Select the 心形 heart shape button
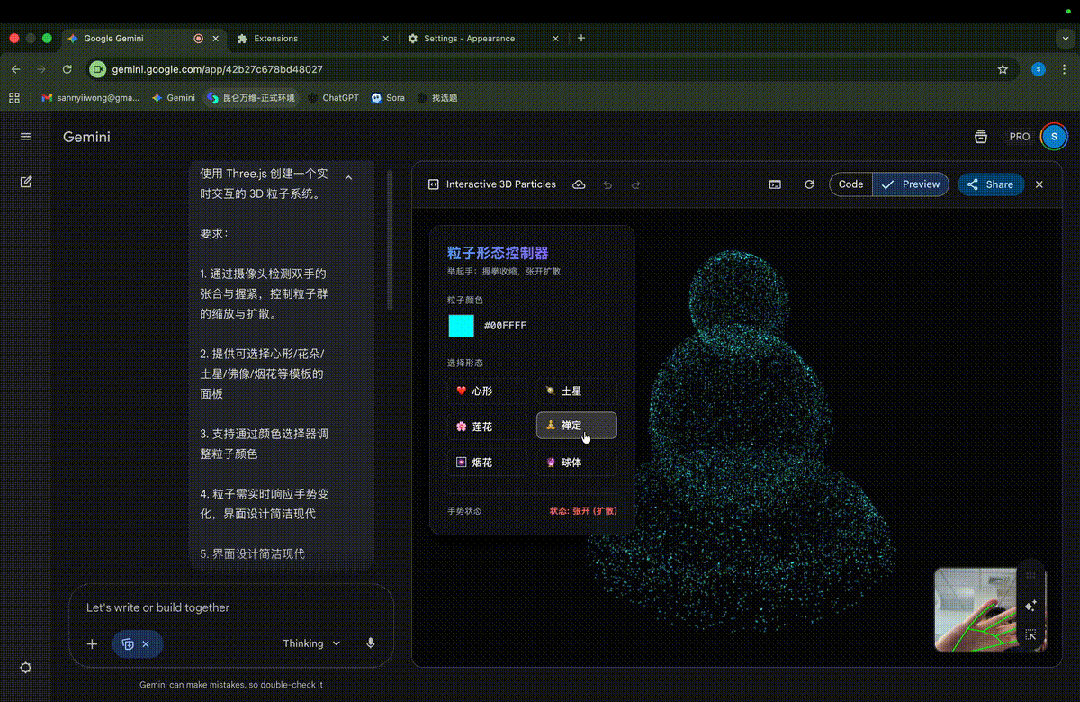 [x=475, y=391]
